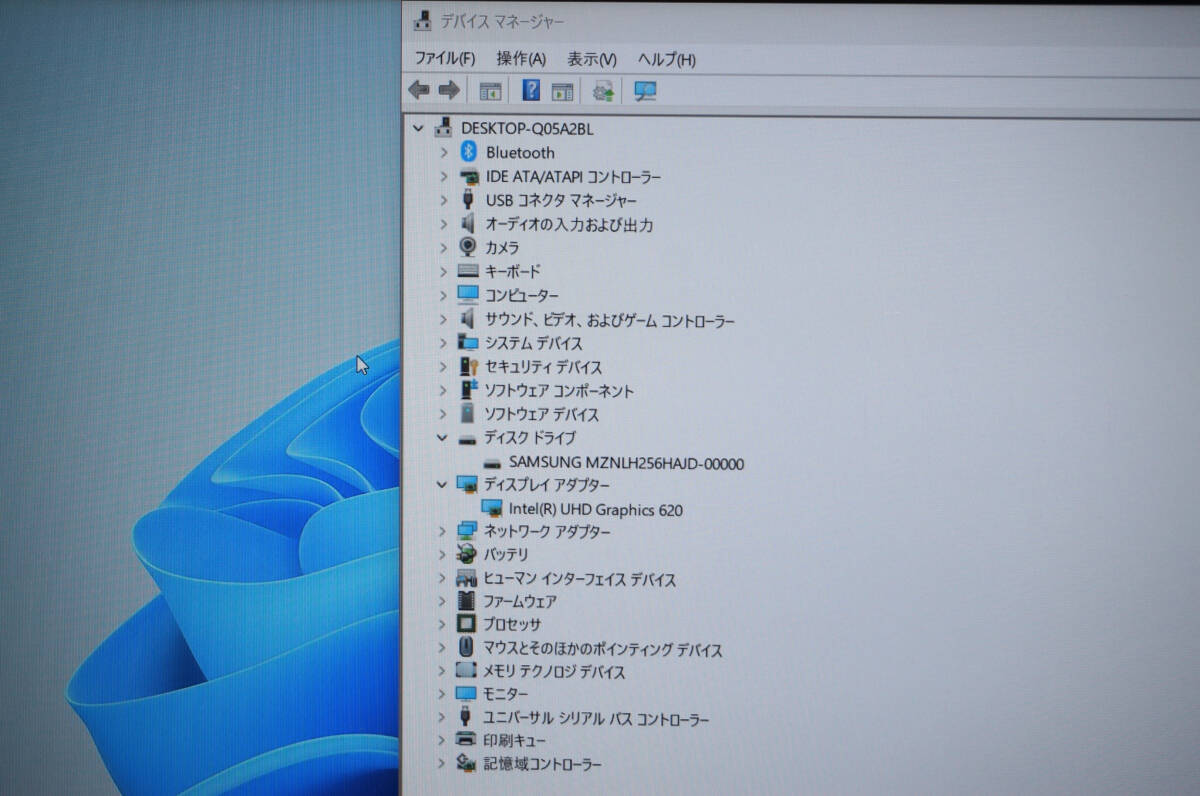Image resolution: width=1200 pixels, height=796 pixels.
Task: Click the 印刷キュー printer icon
Action: [466, 740]
